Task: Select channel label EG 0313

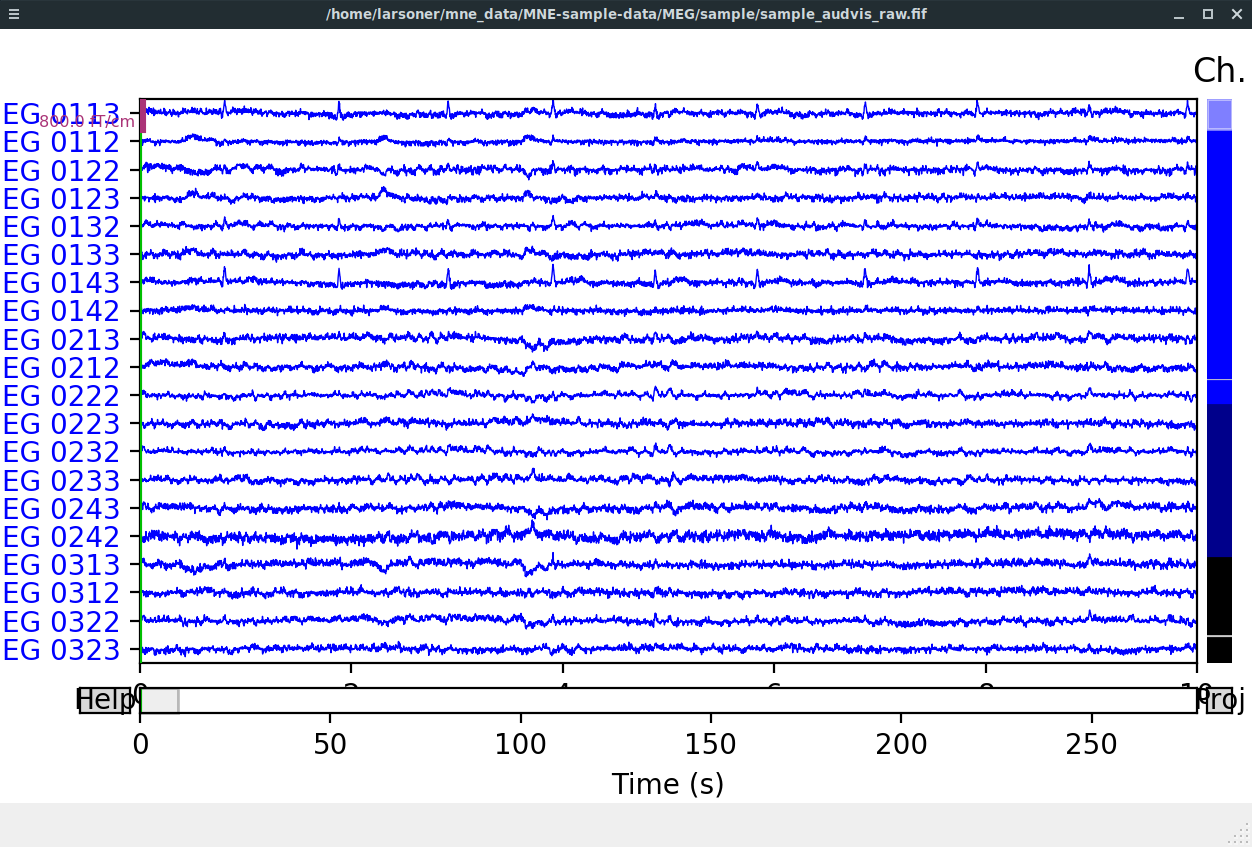Action: 61,565
